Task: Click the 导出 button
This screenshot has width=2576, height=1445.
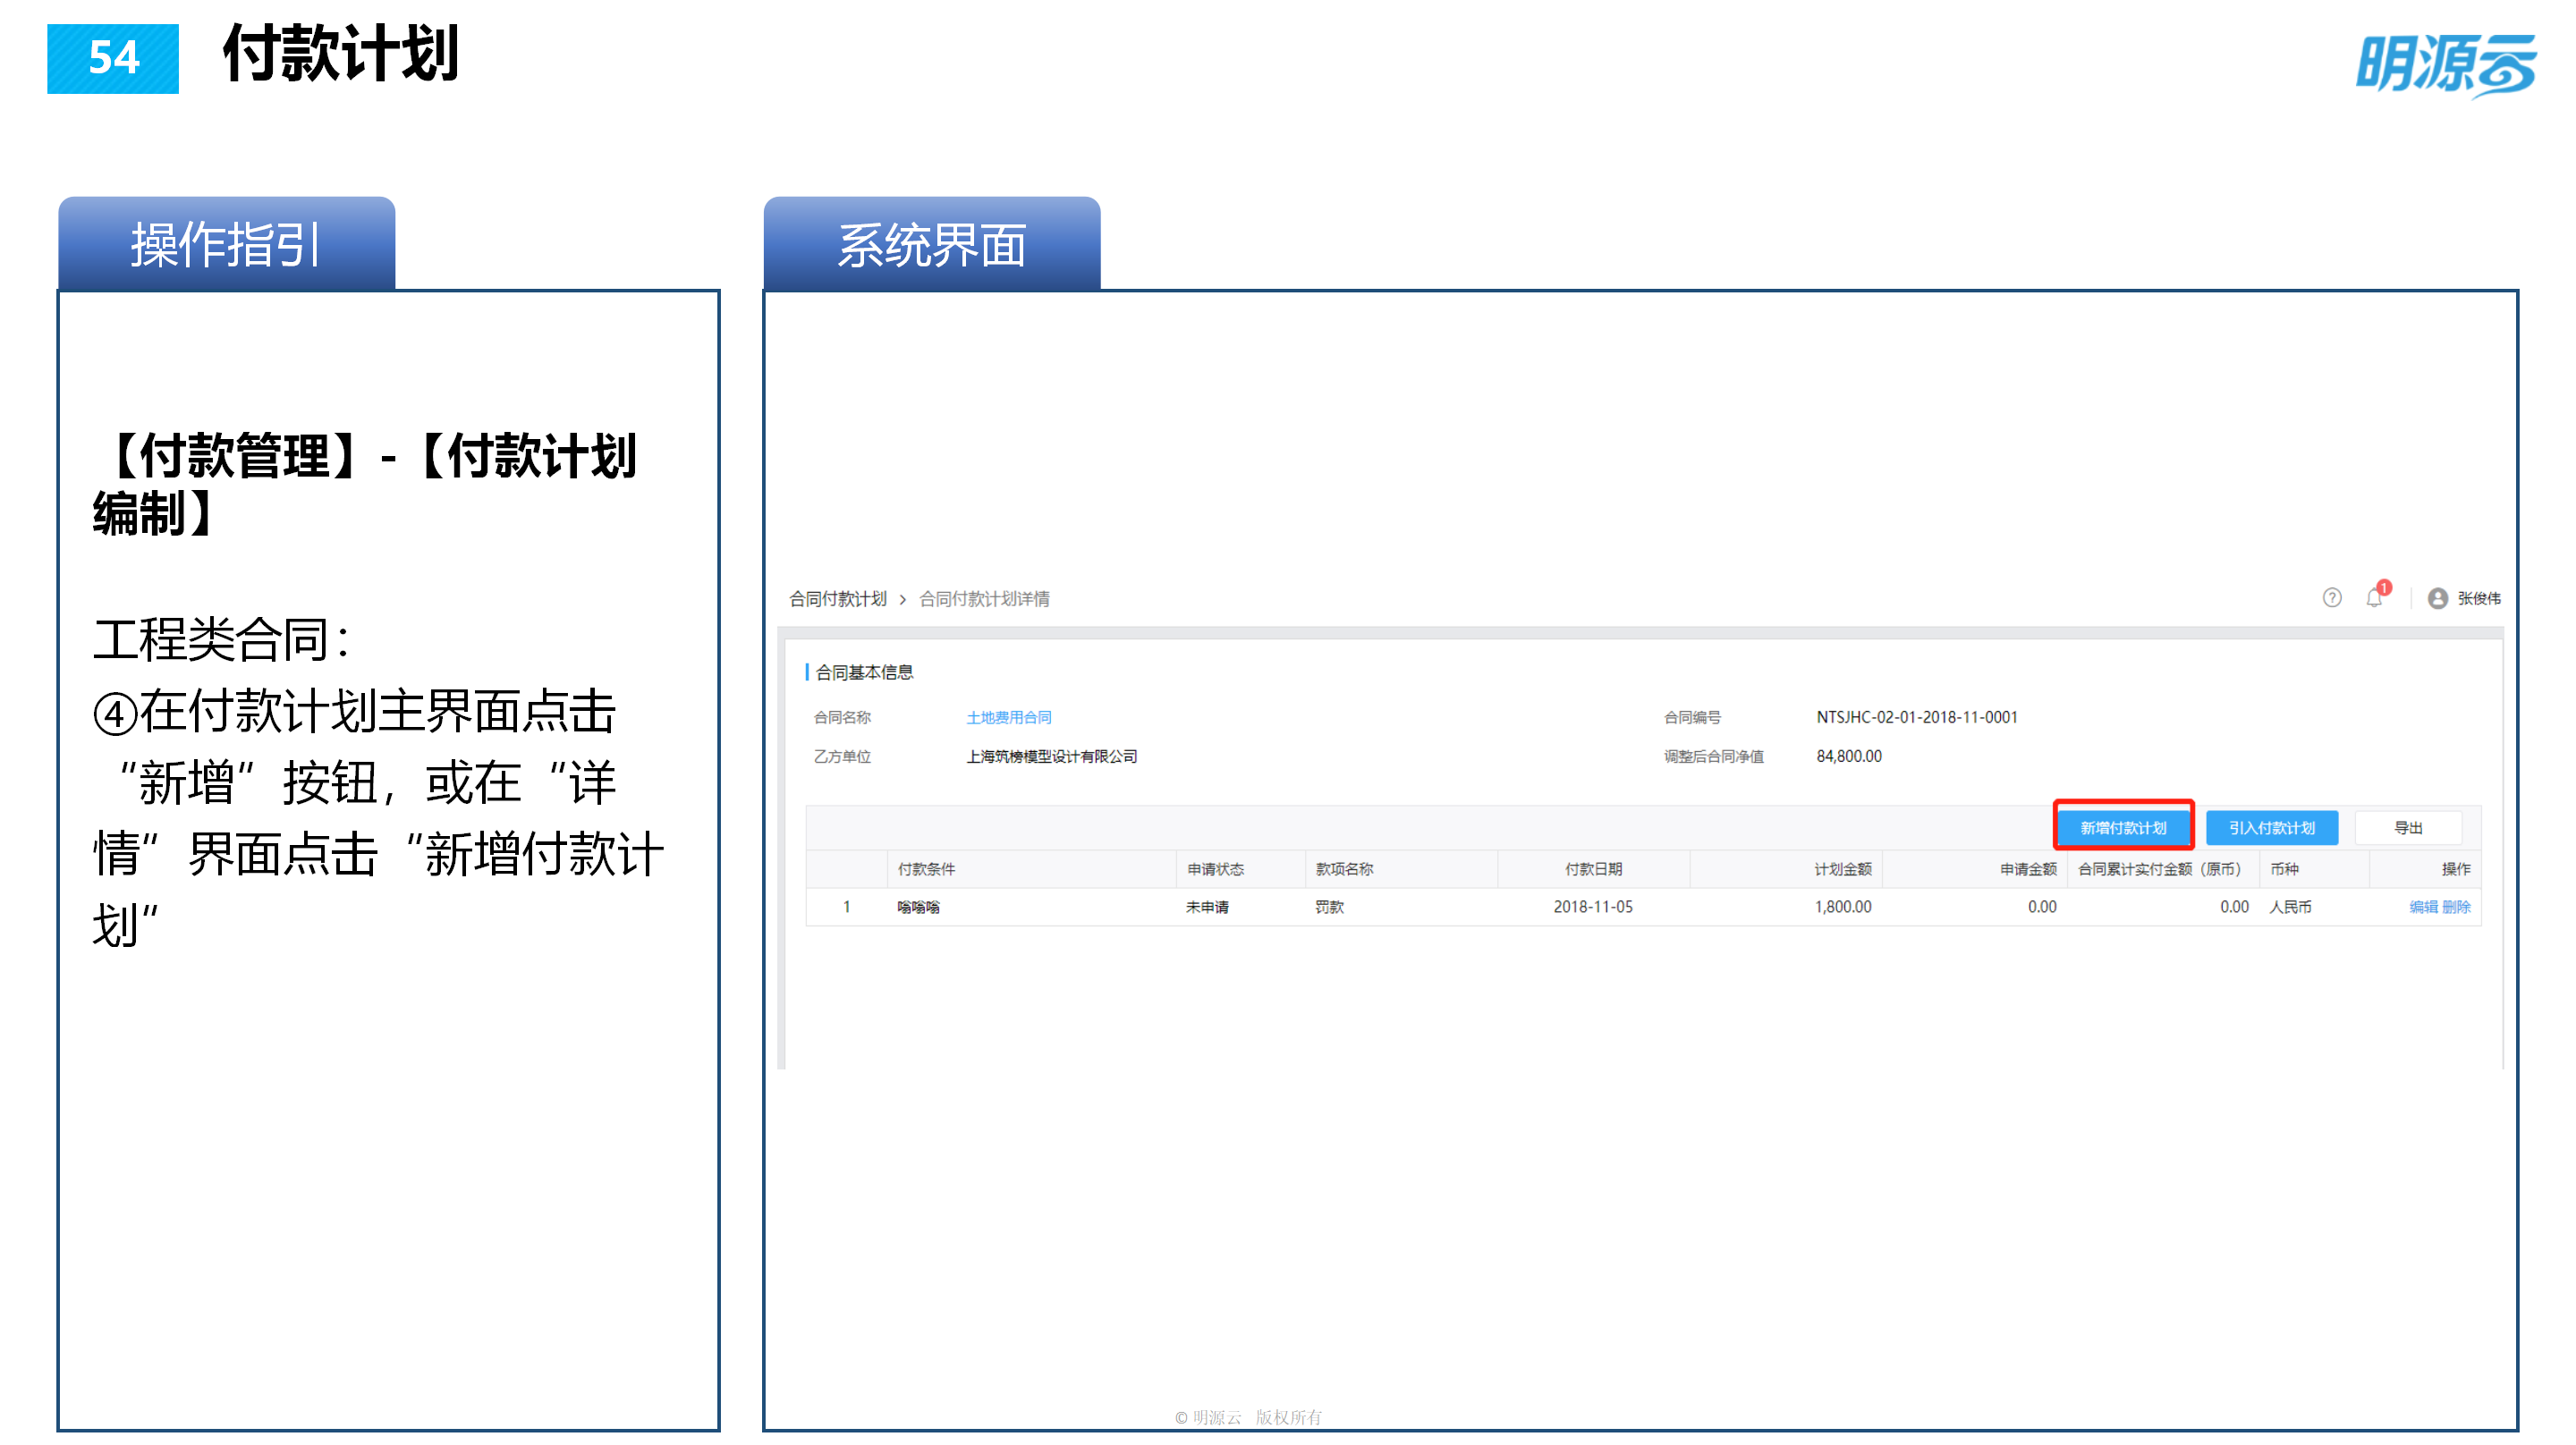Action: tap(2409, 827)
